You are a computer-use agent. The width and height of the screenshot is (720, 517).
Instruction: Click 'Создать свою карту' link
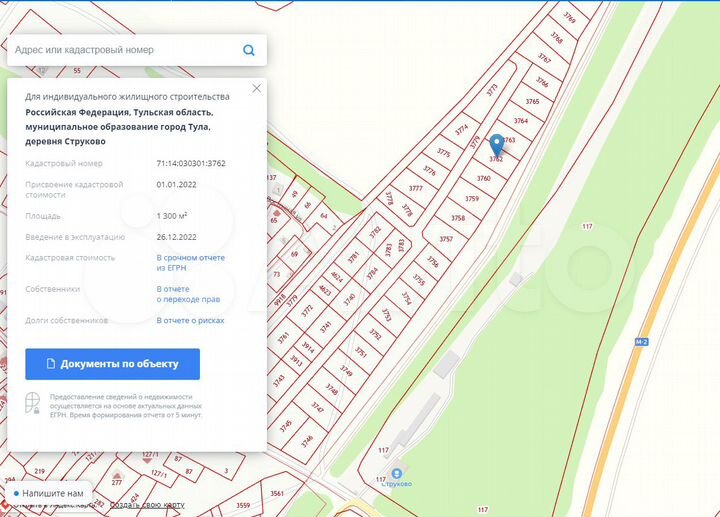tap(146, 506)
